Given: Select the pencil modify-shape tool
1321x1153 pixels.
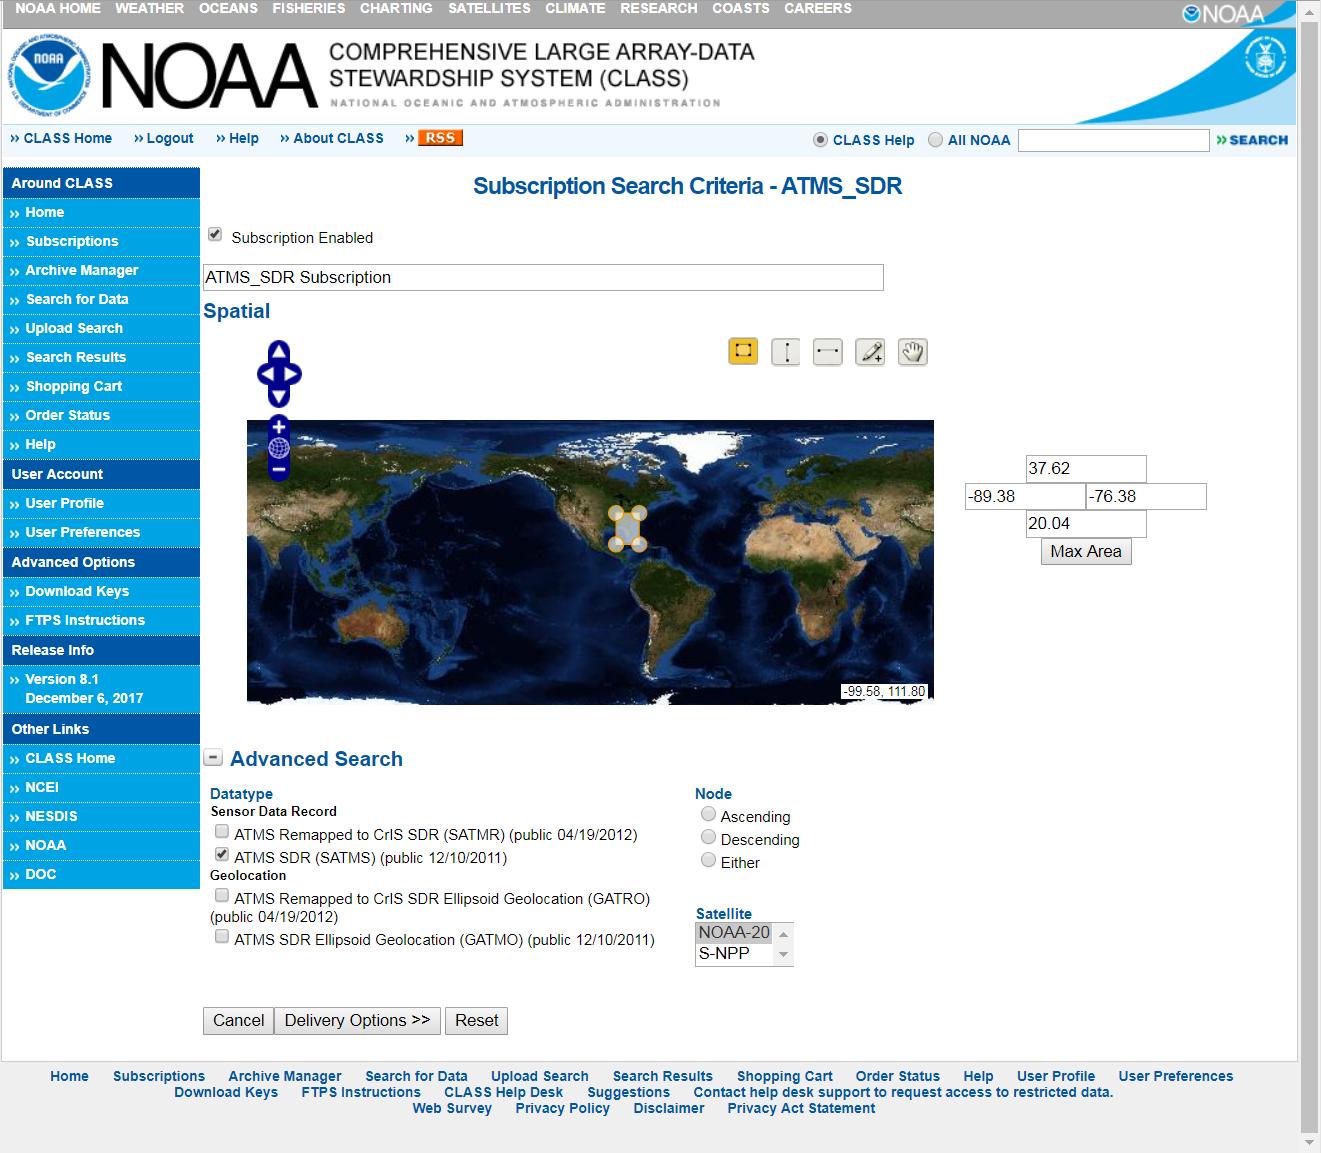Looking at the screenshot, I should tap(871, 352).
